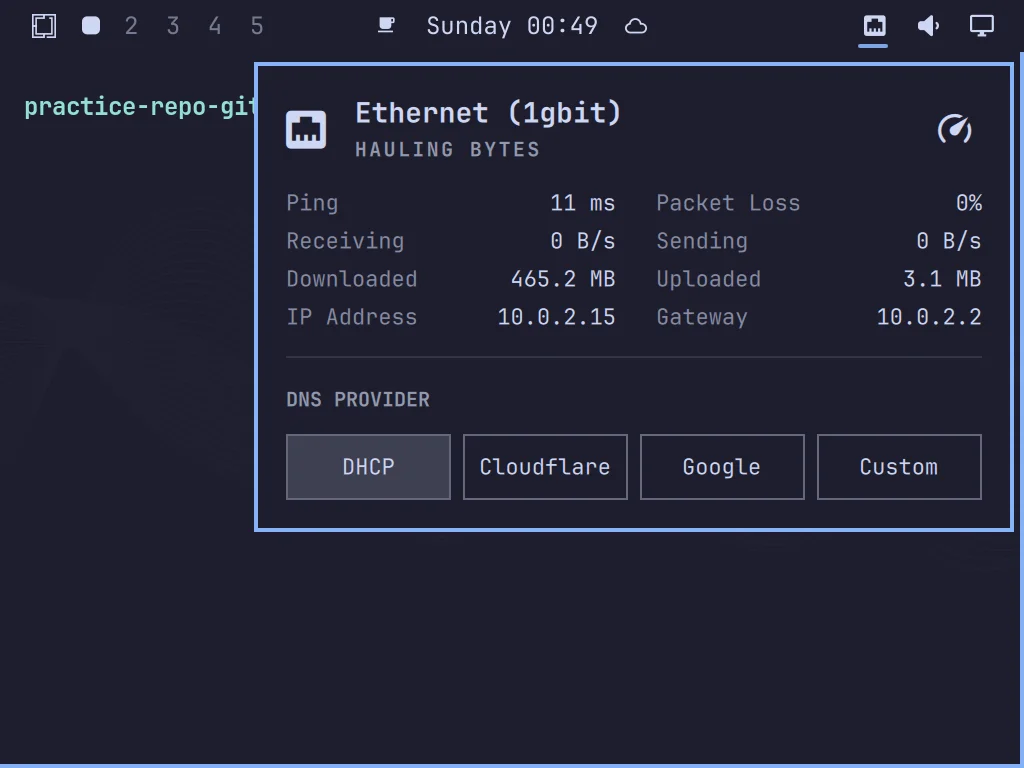
Task: Open the Sunday 00:49 clock
Action: pyautogui.click(x=512, y=26)
